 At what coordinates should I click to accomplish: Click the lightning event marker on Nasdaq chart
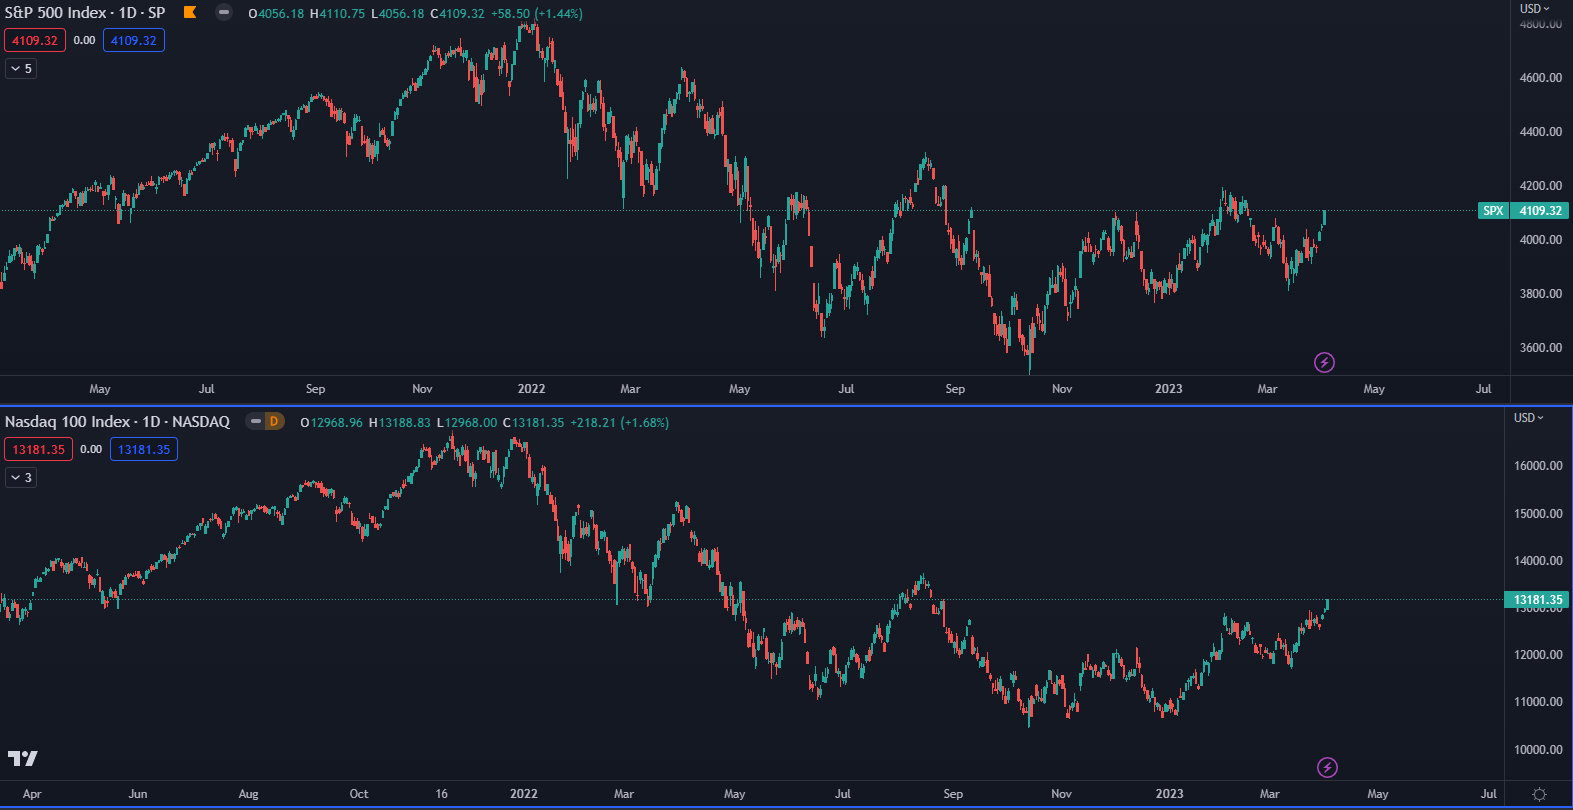pos(1327,767)
